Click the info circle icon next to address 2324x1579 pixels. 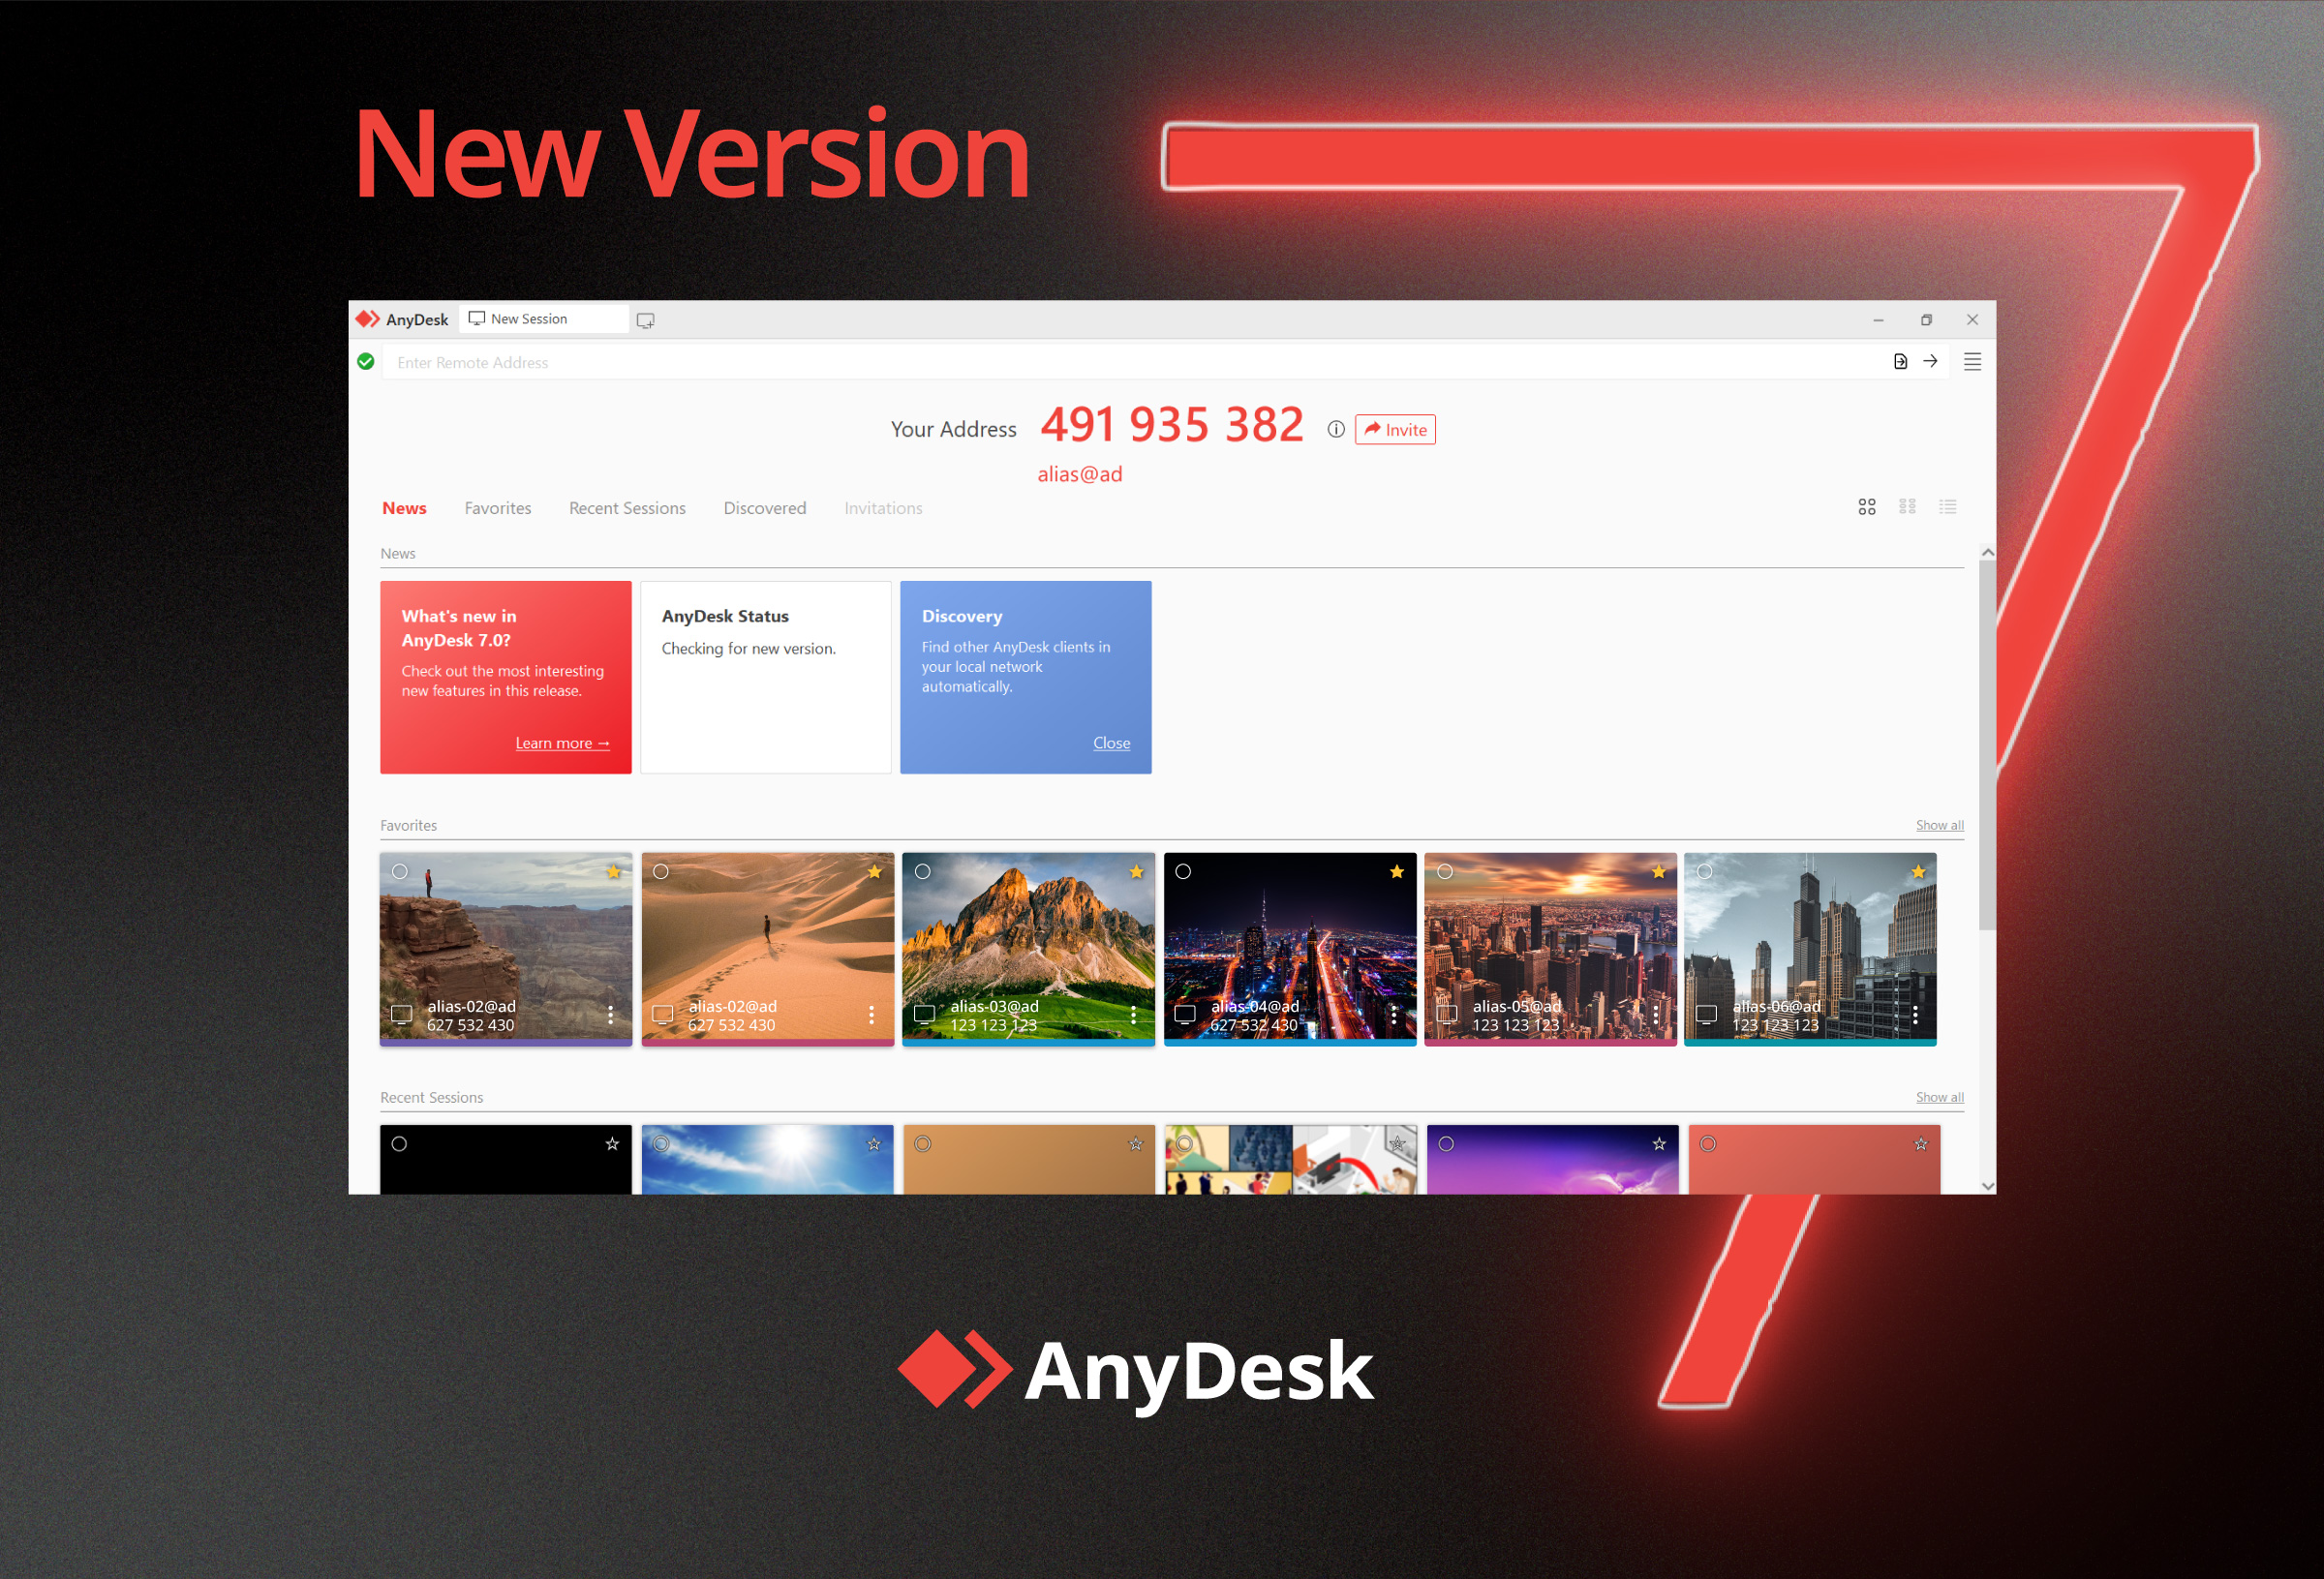[x=1335, y=428]
